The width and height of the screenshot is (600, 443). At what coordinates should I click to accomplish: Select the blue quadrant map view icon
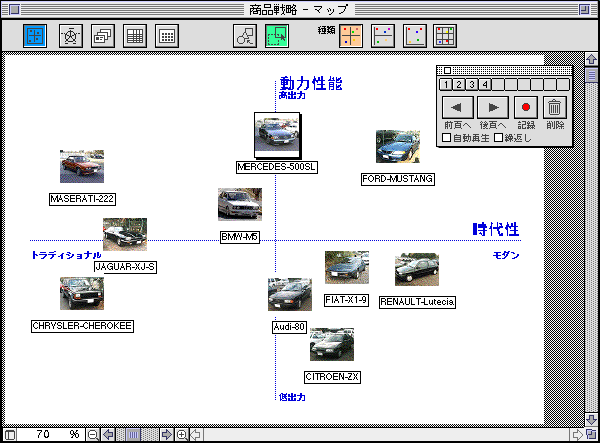tap(35, 36)
